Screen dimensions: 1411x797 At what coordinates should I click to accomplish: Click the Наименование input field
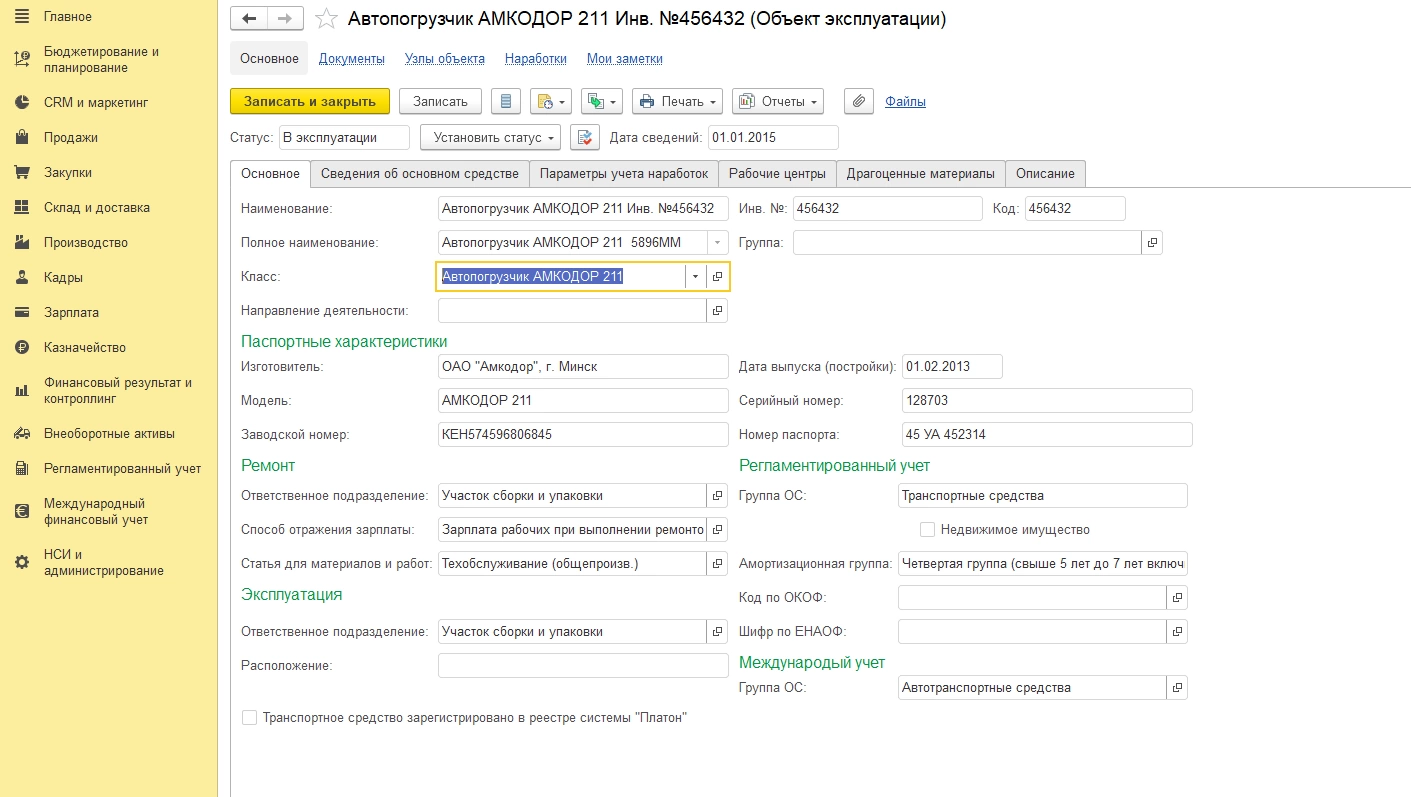click(x=584, y=209)
